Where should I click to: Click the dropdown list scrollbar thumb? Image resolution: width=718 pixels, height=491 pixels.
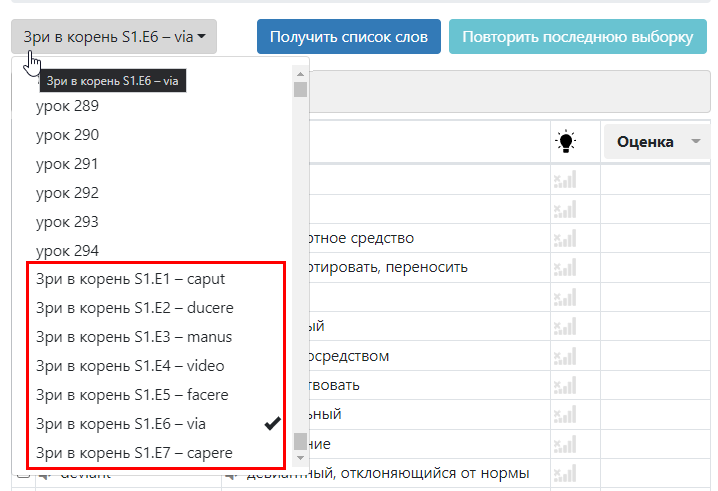pos(300,441)
